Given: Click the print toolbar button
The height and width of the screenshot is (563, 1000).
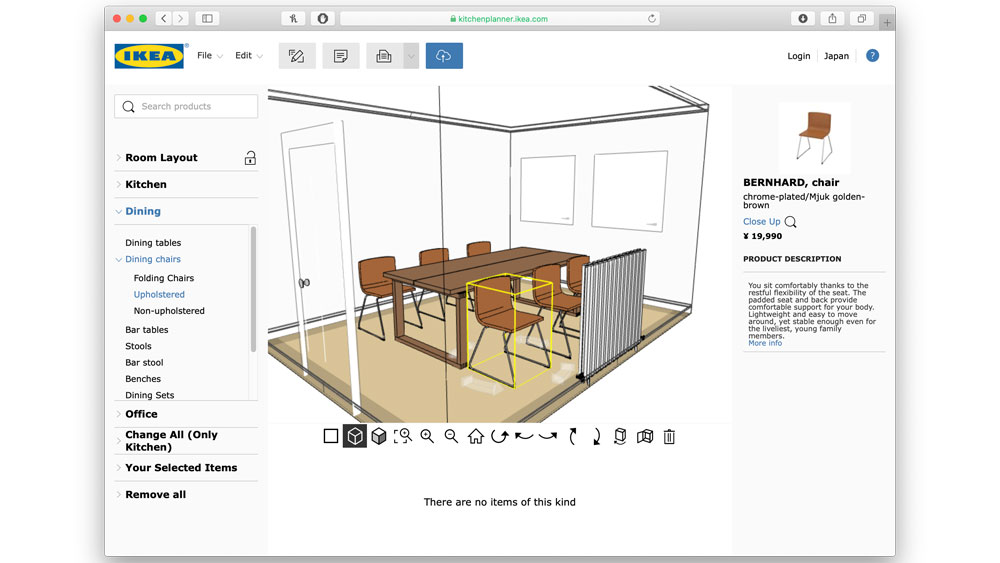Looking at the screenshot, I should pos(384,56).
